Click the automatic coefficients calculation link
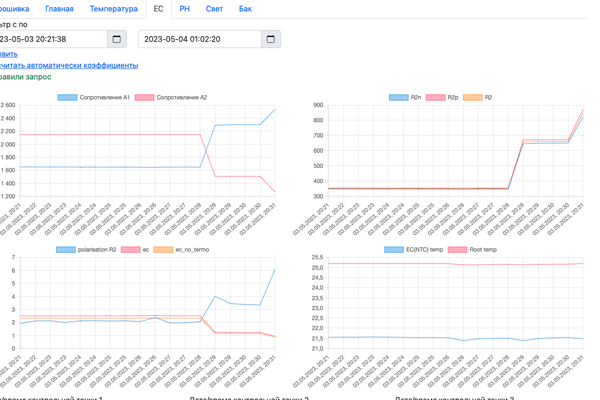 coord(69,65)
